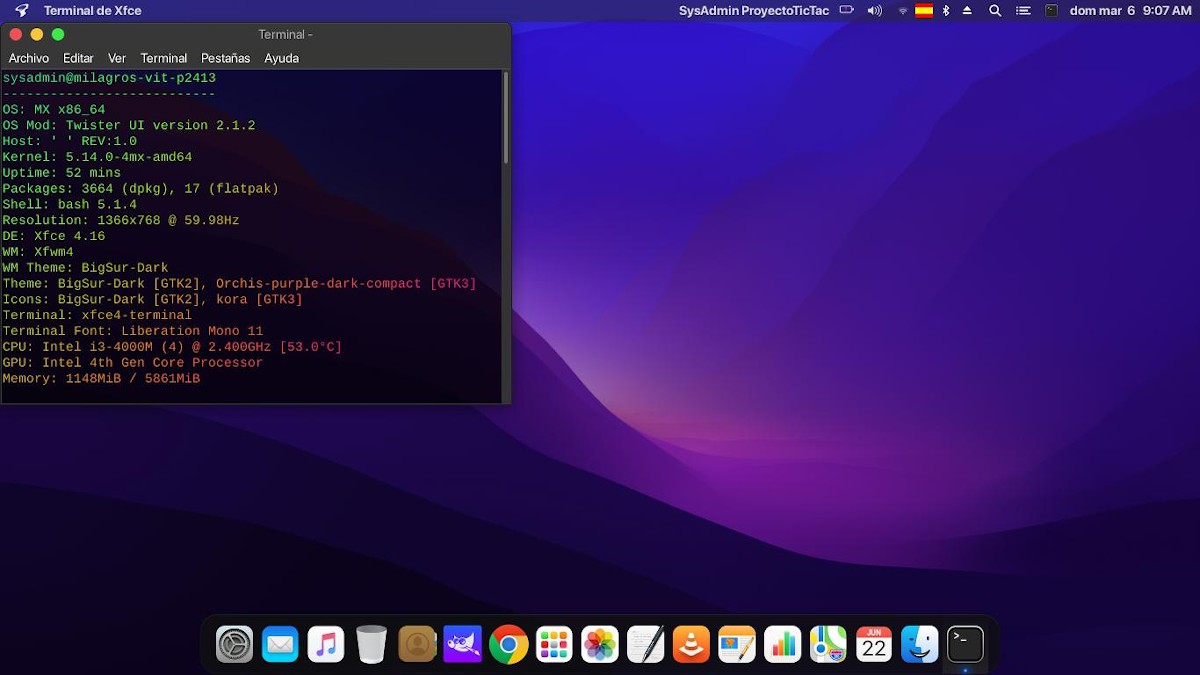The width and height of the screenshot is (1200, 675).
Task: Launch Google Chrome from the dock
Action: point(508,644)
